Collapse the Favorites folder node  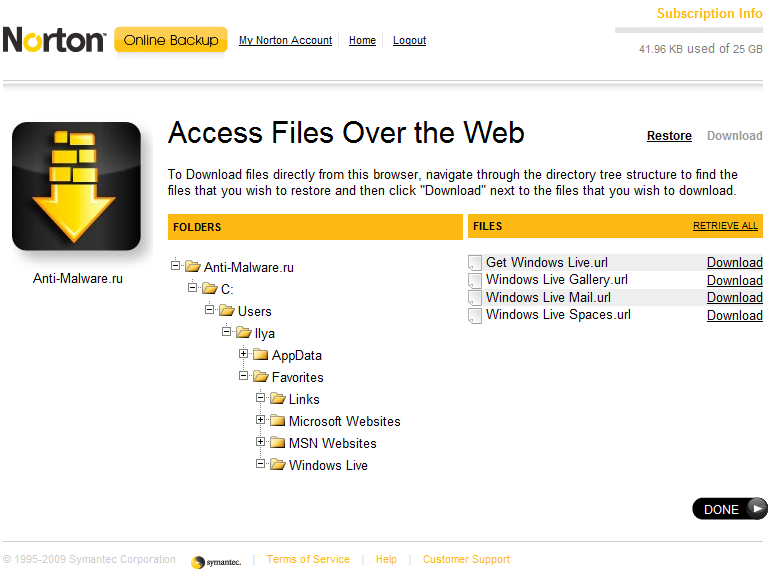click(x=243, y=376)
